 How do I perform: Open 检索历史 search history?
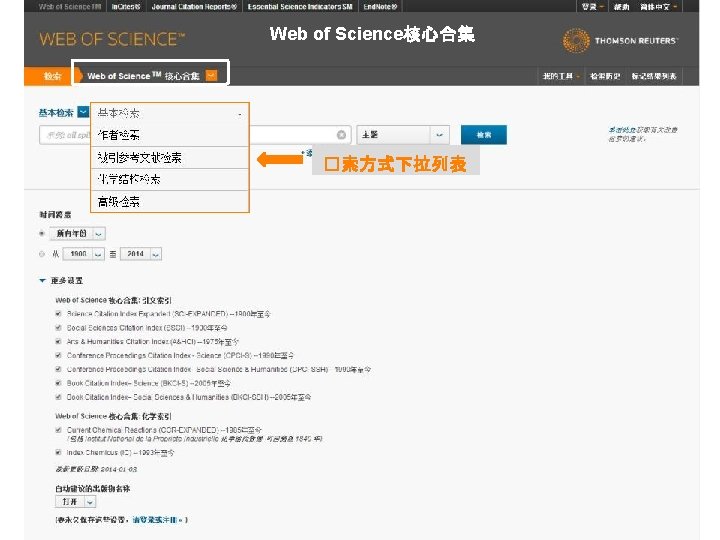coord(605,76)
